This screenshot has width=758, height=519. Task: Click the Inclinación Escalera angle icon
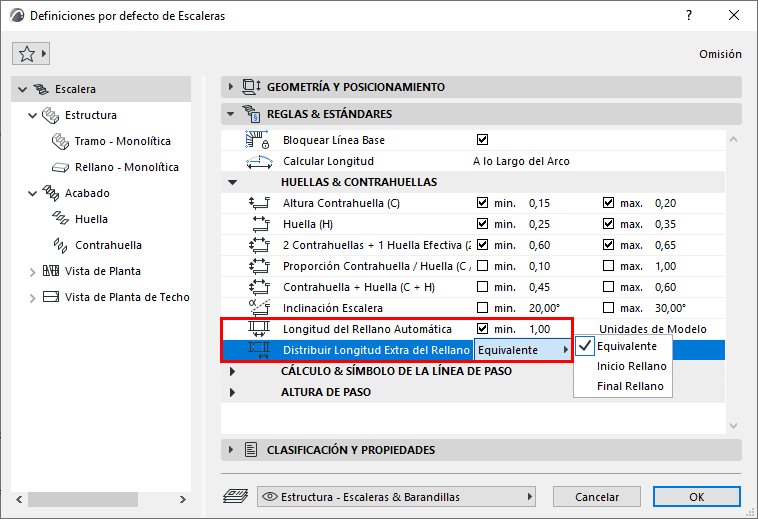tap(260, 308)
